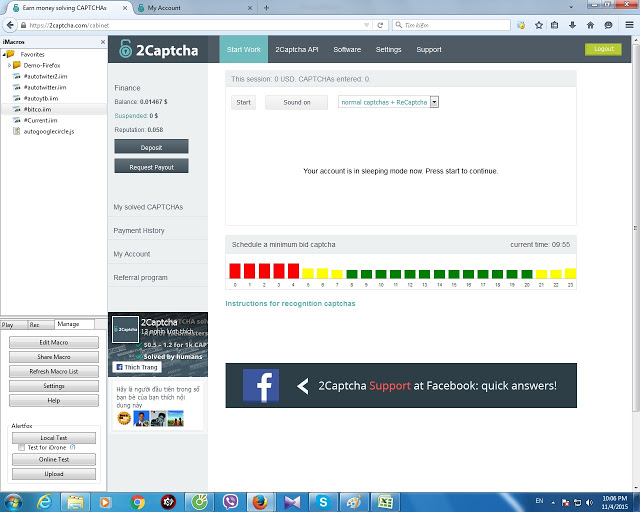This screenshot has width=640, height=512.
Task: Open the Payment History link
Action: [139, 231]
